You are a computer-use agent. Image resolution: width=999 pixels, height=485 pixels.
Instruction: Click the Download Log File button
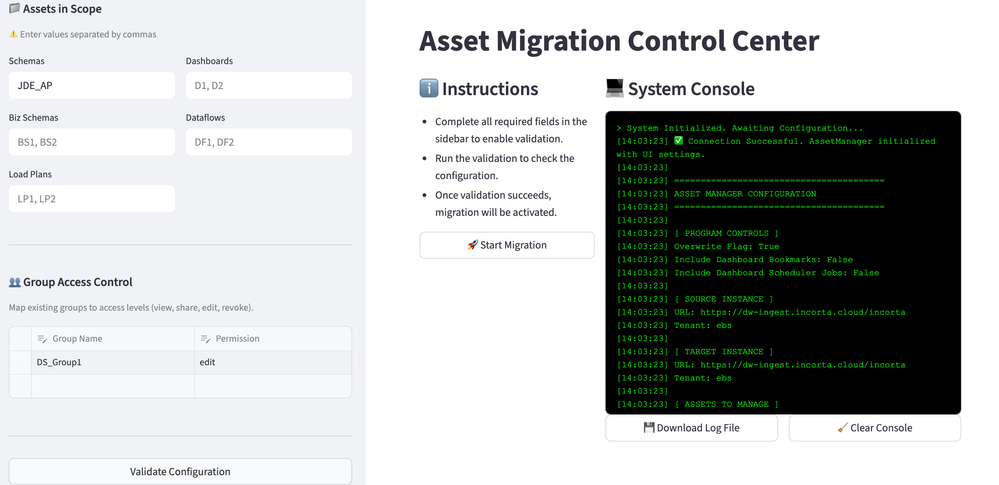tap(691, 428)
